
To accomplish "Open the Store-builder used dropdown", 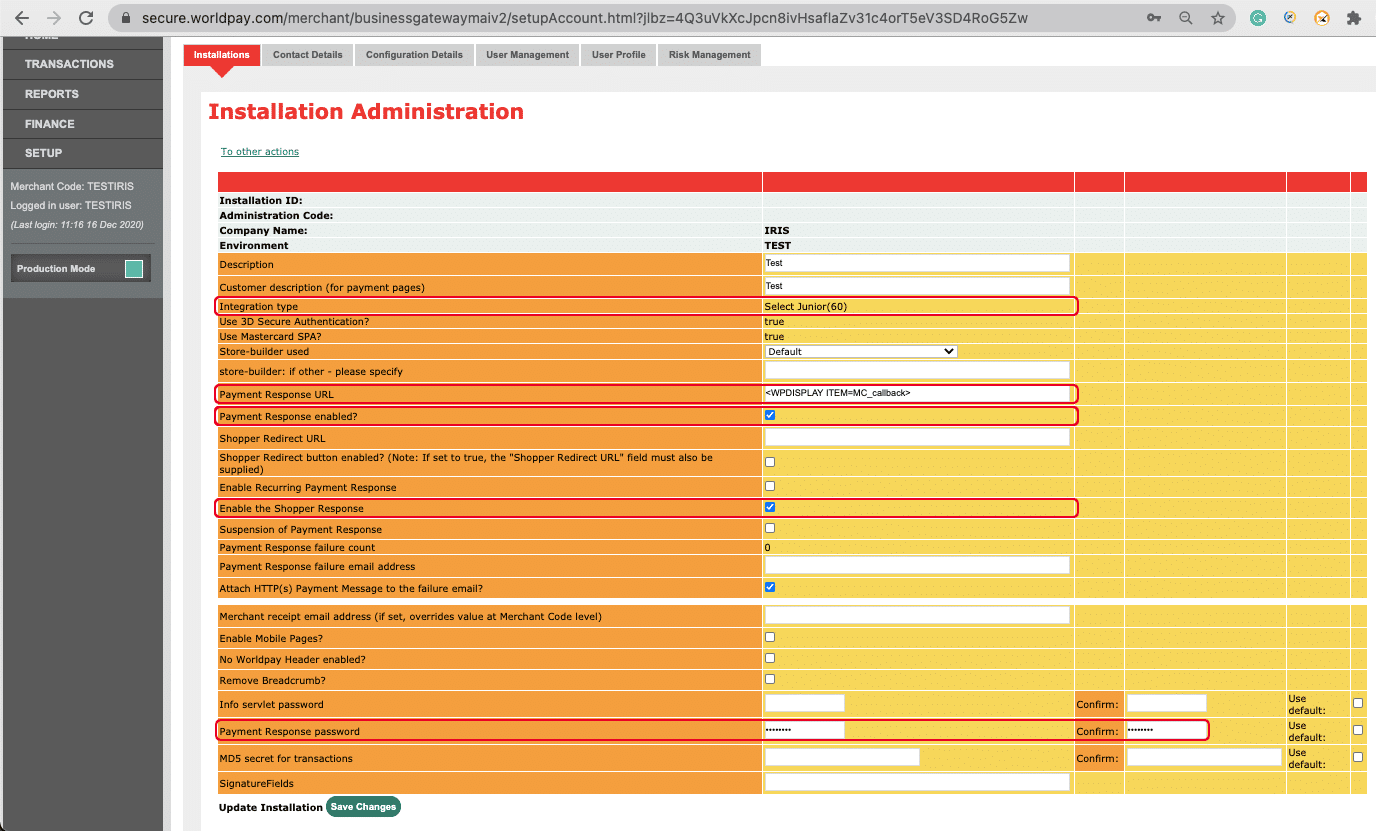I will (x=861, y=351).
